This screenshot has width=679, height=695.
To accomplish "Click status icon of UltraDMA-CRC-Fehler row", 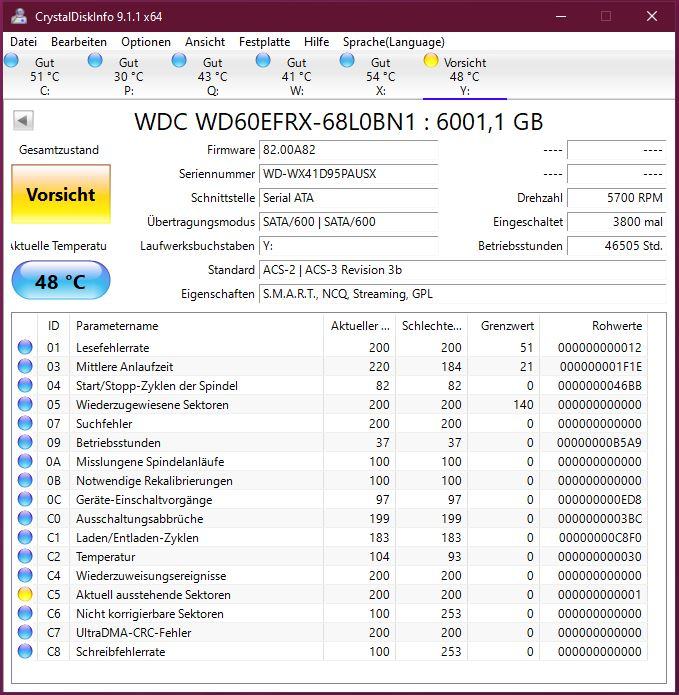I will point(25,633).
